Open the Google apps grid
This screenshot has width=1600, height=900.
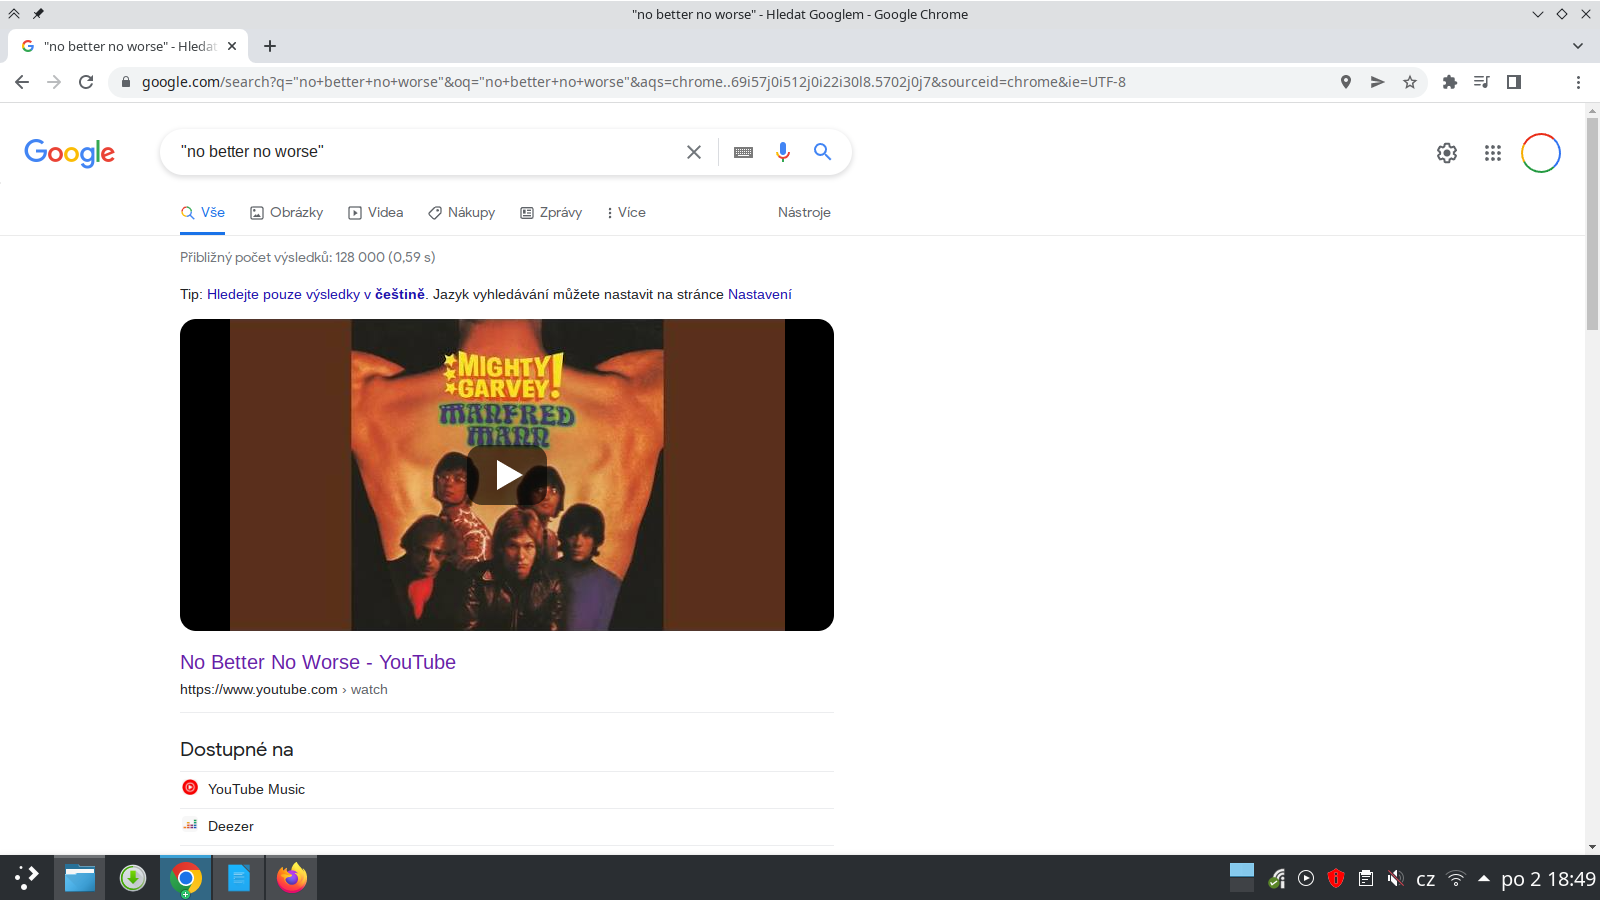click(1493, 153)
